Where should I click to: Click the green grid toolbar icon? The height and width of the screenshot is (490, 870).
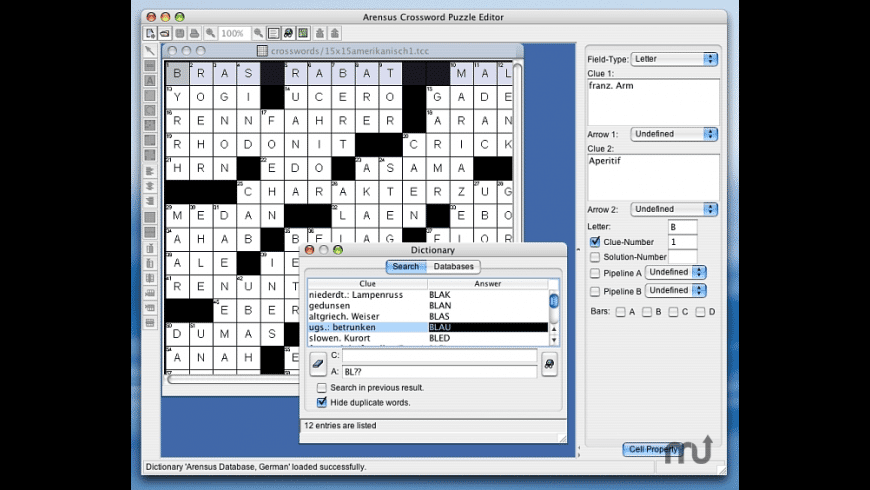click(303, 33)
